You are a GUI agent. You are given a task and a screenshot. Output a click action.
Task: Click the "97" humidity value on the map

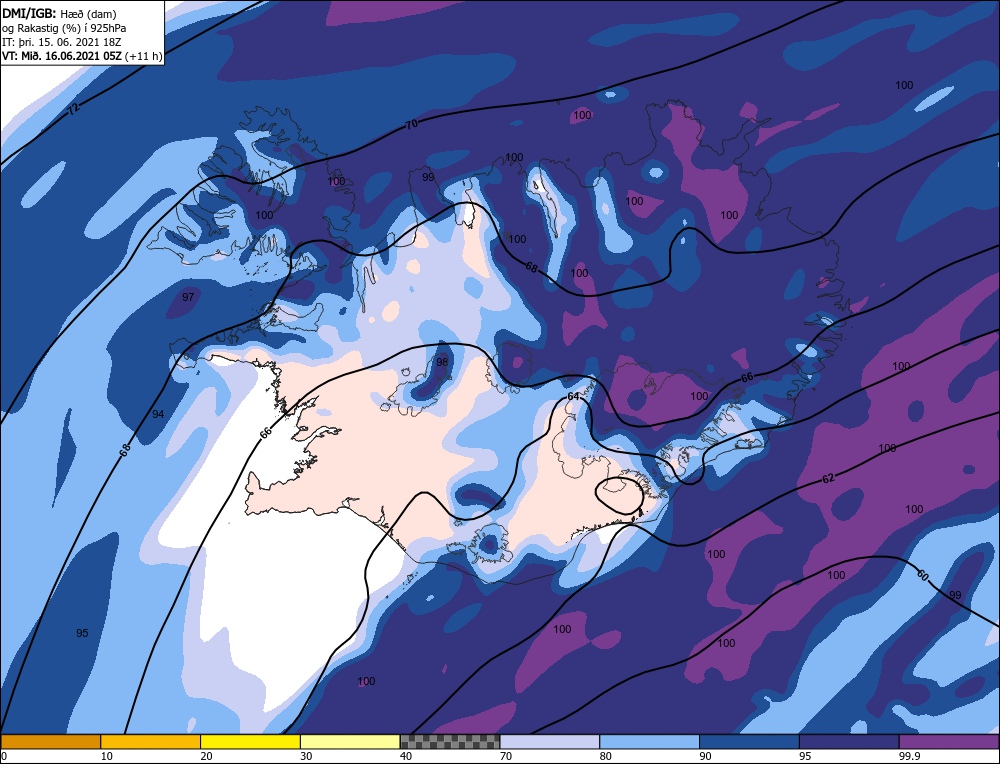point(188,297)
